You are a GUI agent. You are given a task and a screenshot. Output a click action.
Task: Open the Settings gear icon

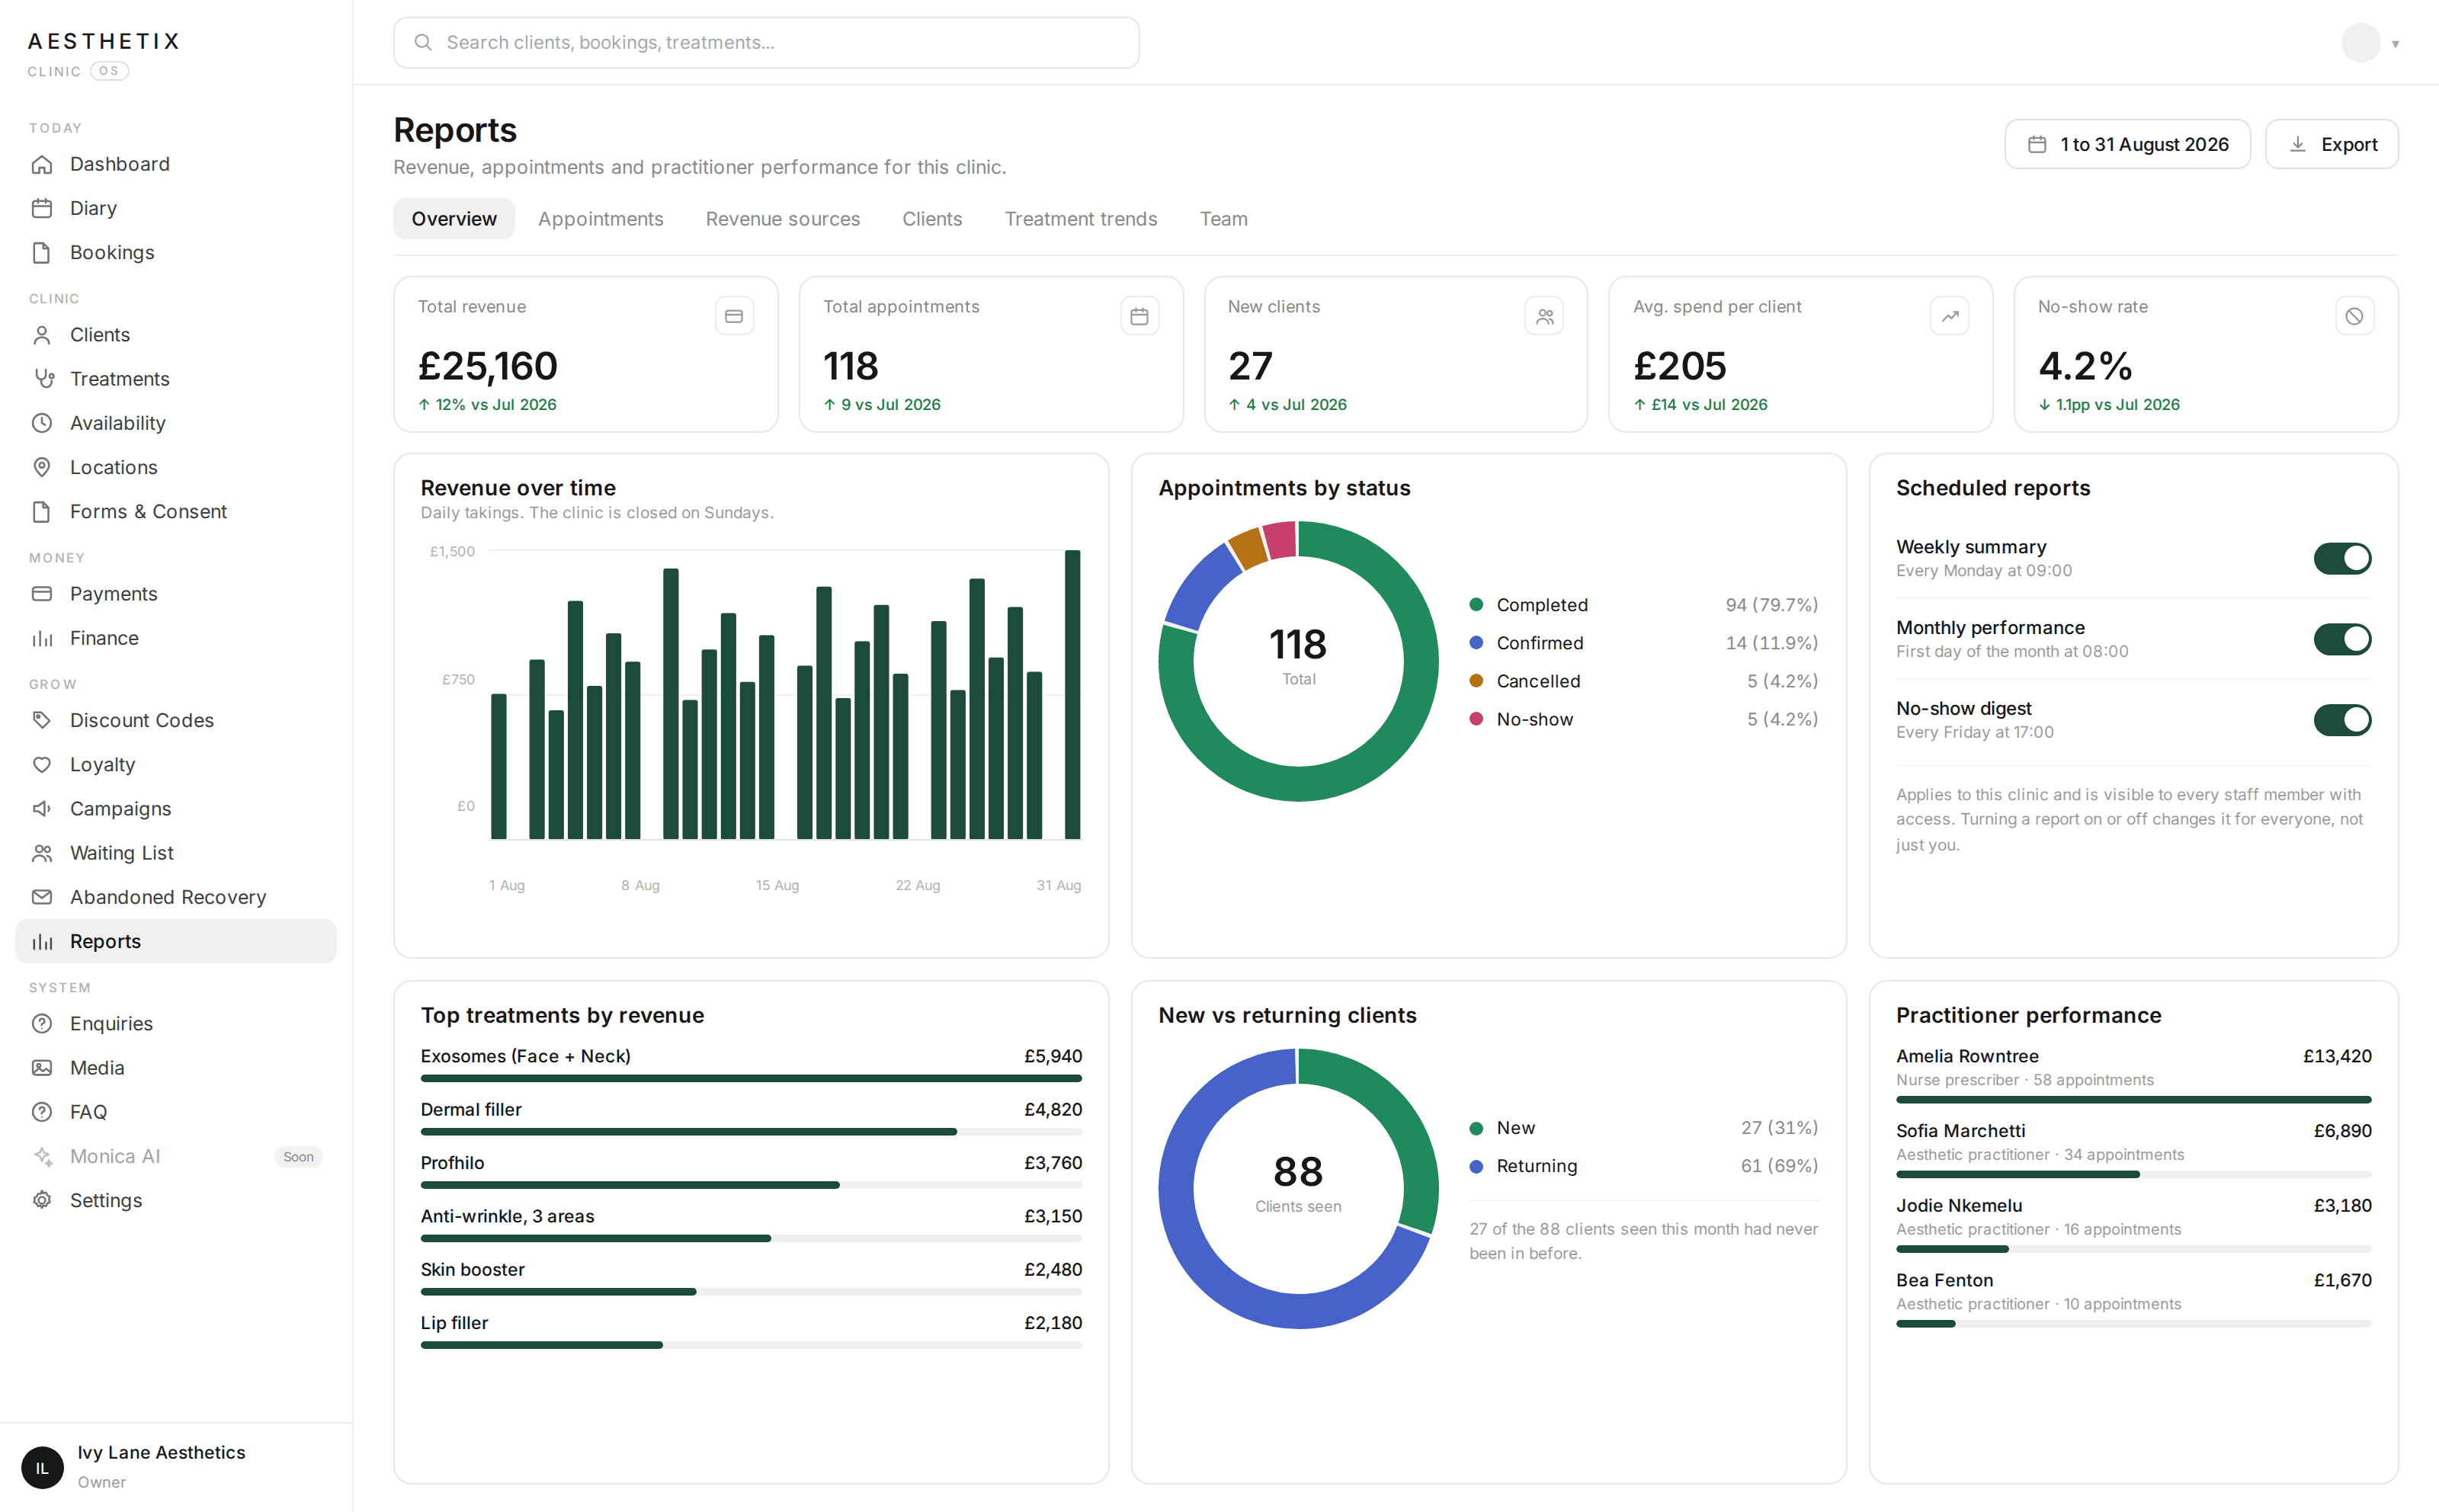(x=42, y=1200)
